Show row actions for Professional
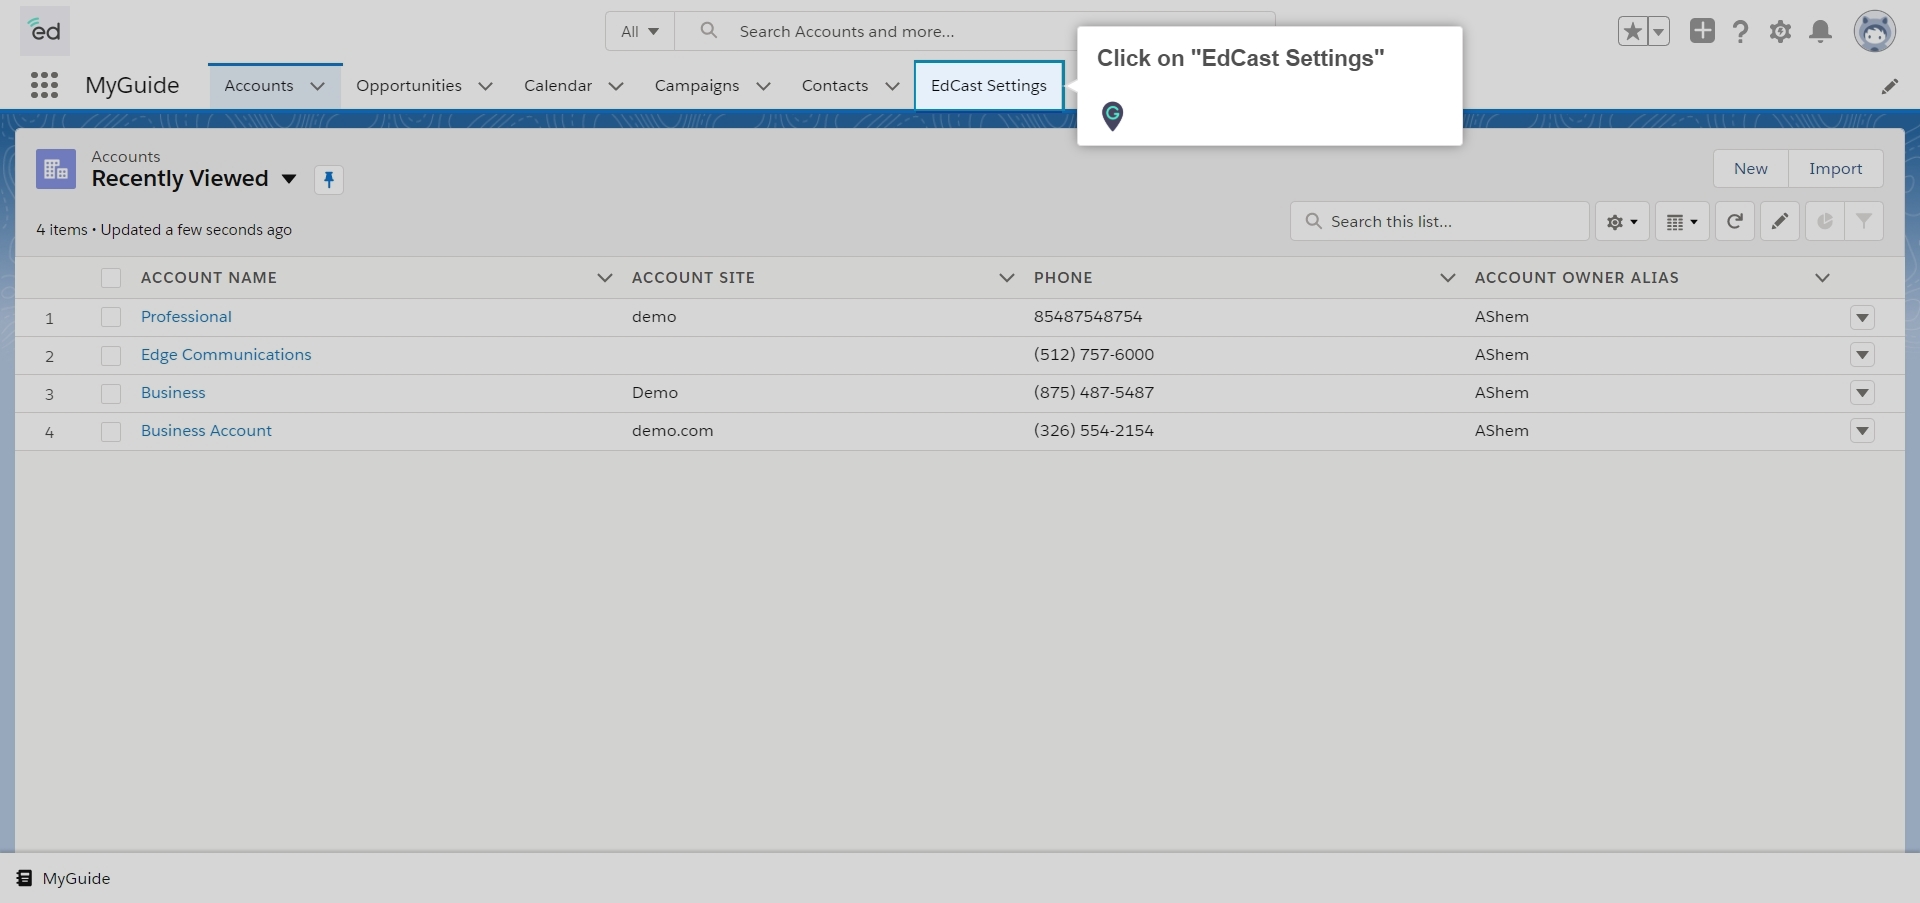The width and height of the screenshot is (1920, 903). (1862, 318)
